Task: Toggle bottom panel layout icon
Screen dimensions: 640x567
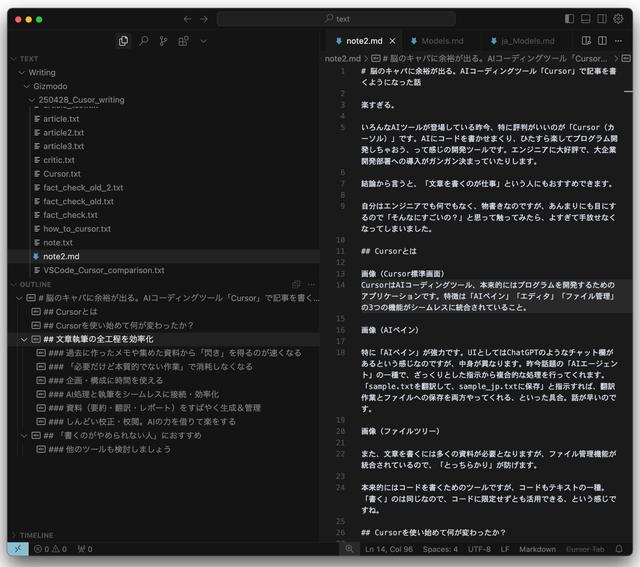Action: (x=586, y=19)
